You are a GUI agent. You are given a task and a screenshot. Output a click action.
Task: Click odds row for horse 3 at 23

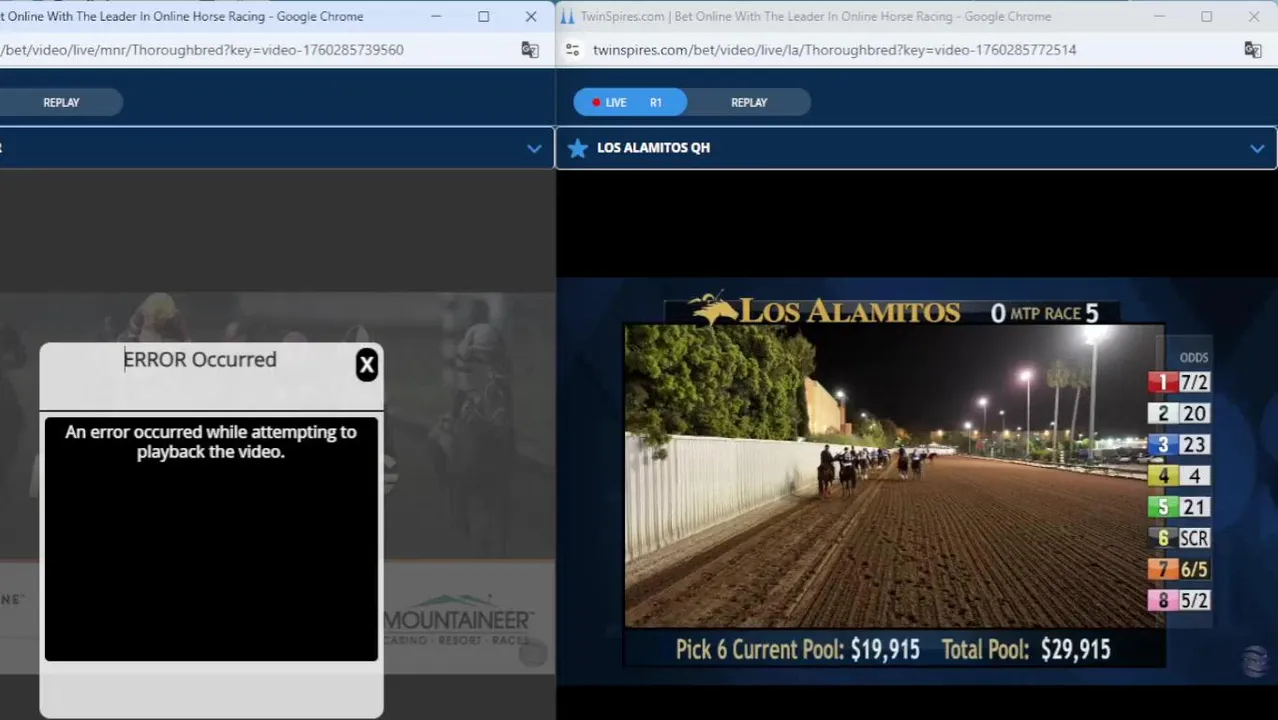1179,444
